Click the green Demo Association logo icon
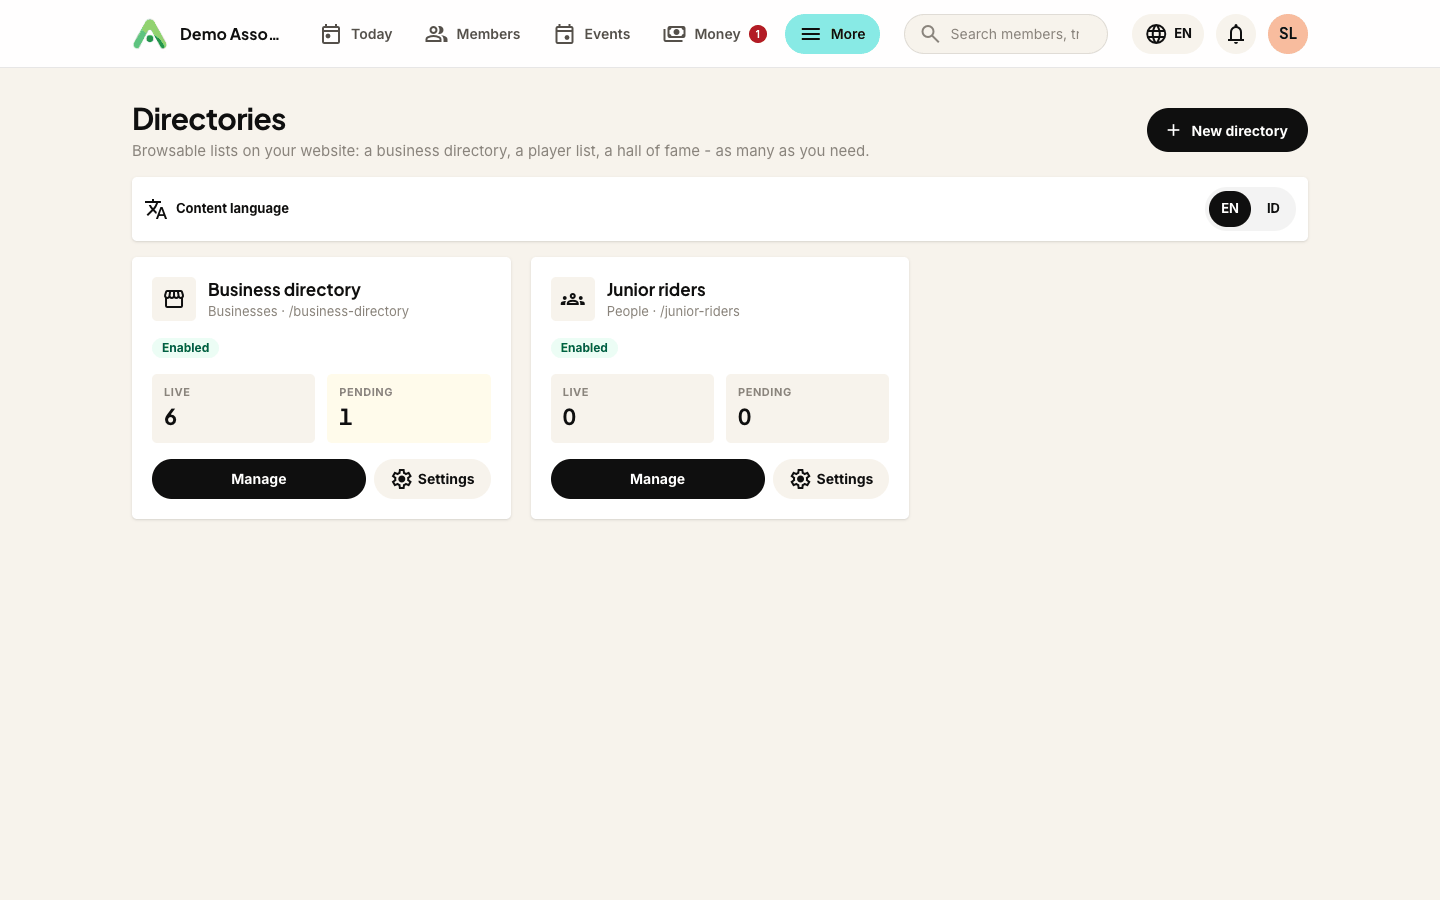This screenshot has width=1440, height=900. click(150, 34)
